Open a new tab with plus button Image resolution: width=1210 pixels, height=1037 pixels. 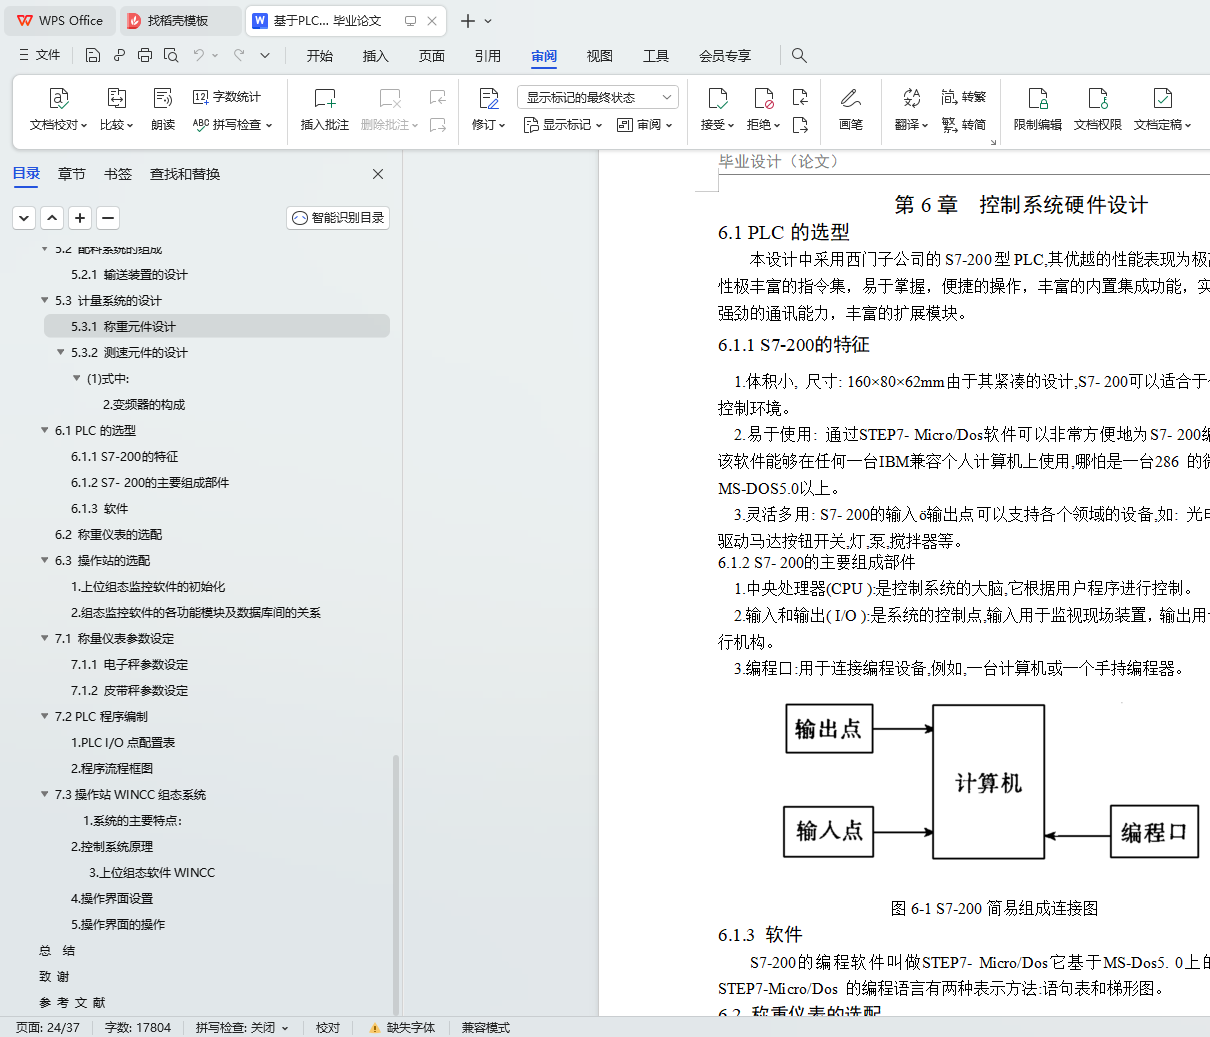(467, 20)
